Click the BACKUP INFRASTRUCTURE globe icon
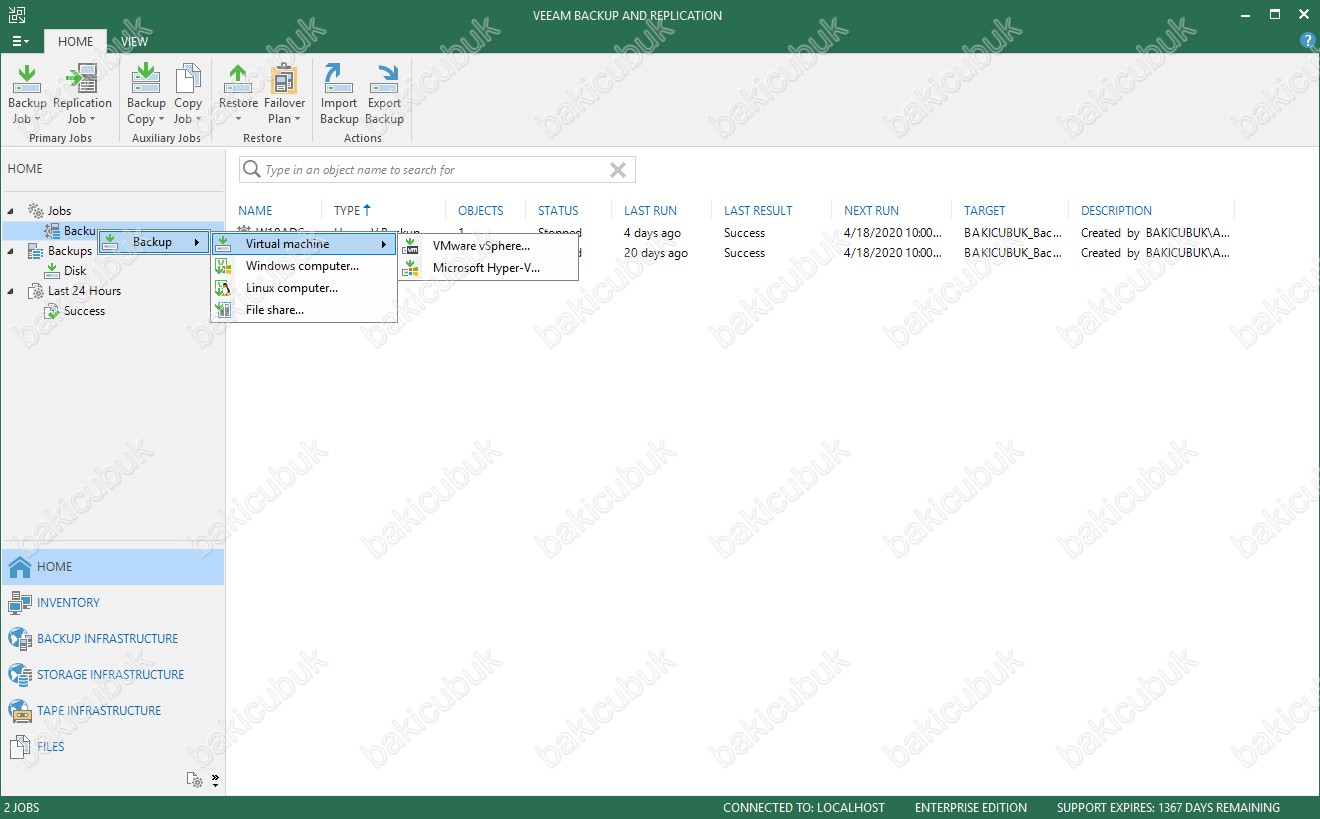The height and width of the screenshot is (819, 1320). click(x=19, y=639)
